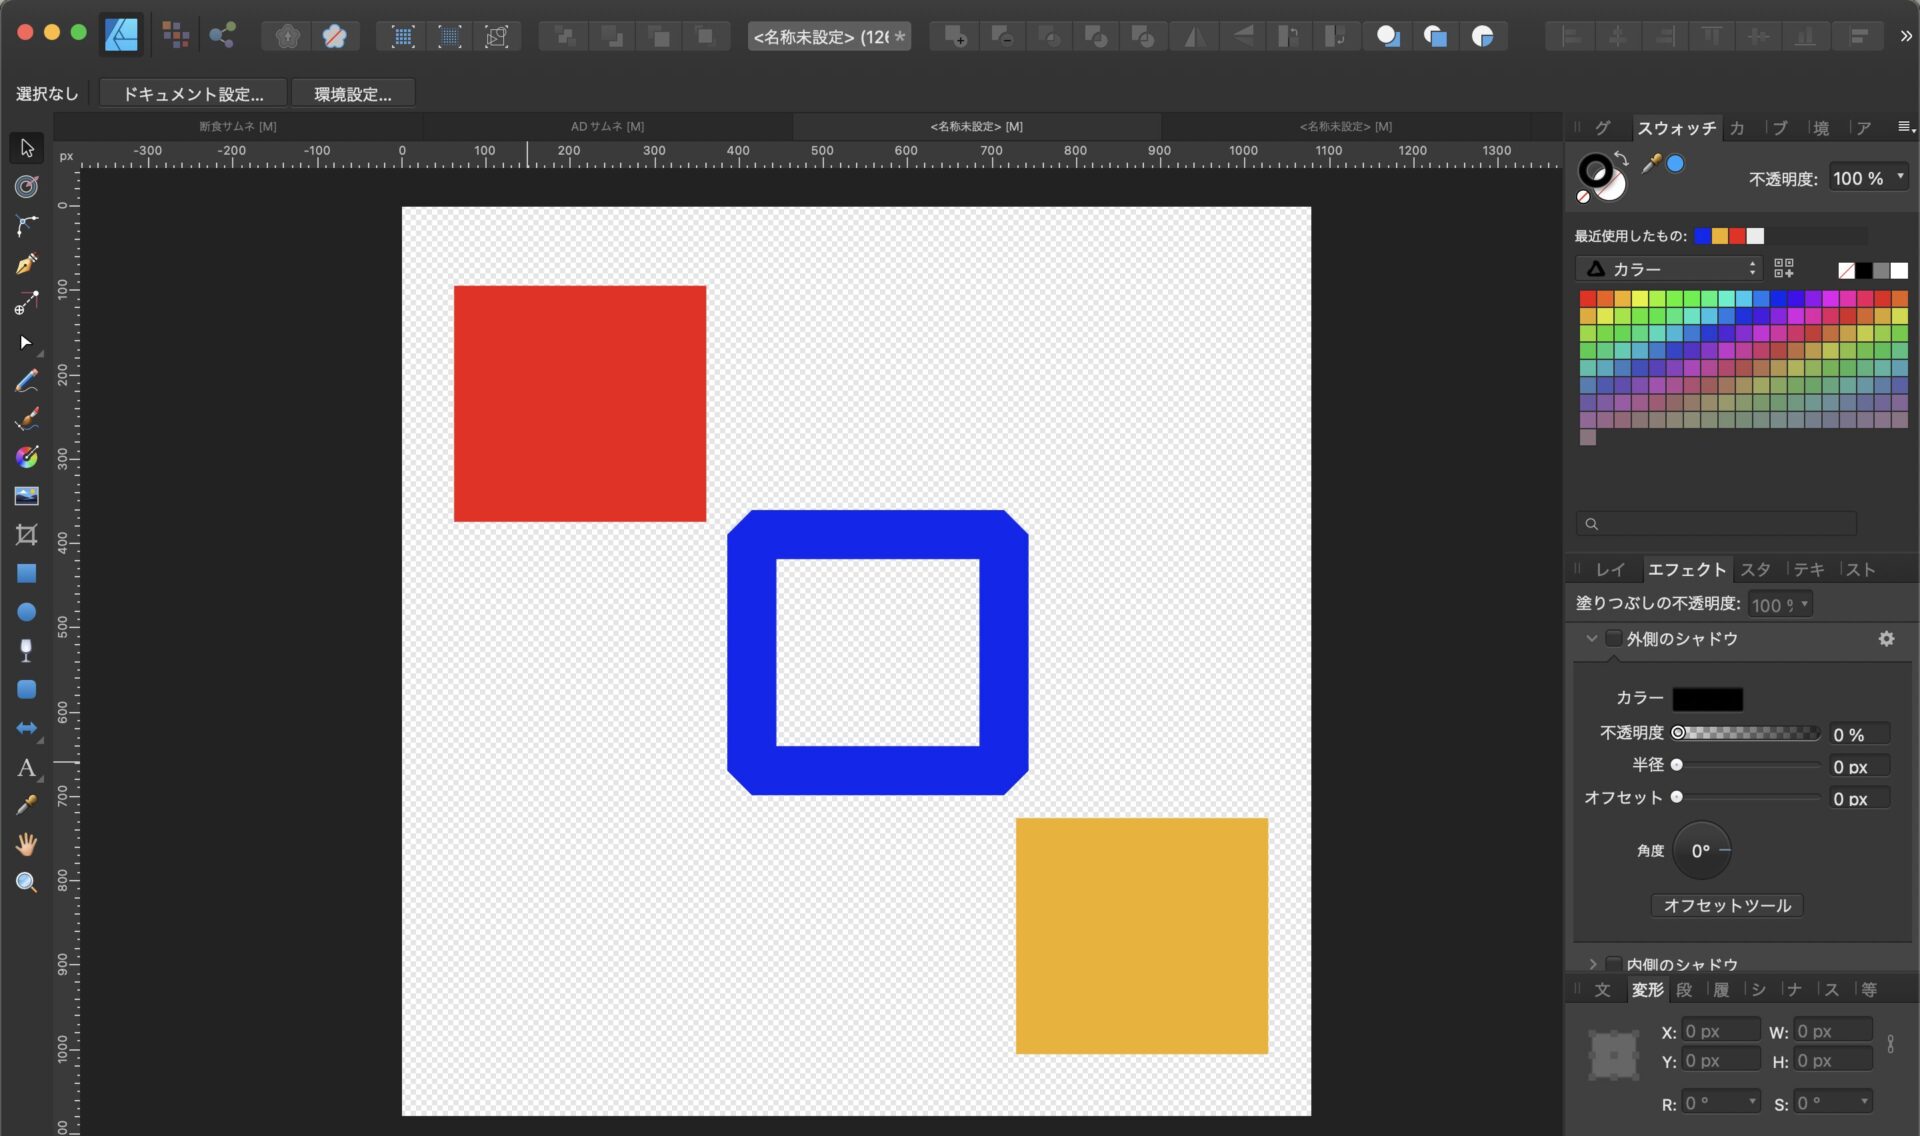Select the Rectangle shape tool
This screenshot has height=1136, width=1920.
point(27,573)
